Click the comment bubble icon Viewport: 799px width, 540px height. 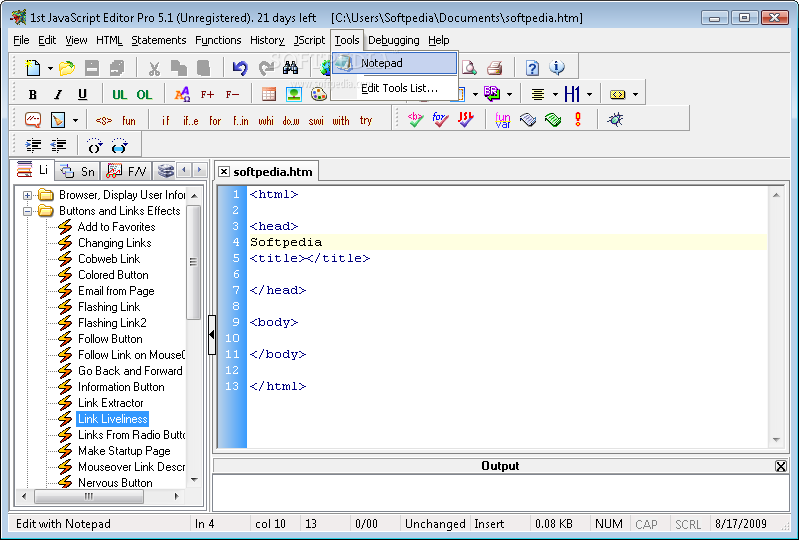click(33, 120)
